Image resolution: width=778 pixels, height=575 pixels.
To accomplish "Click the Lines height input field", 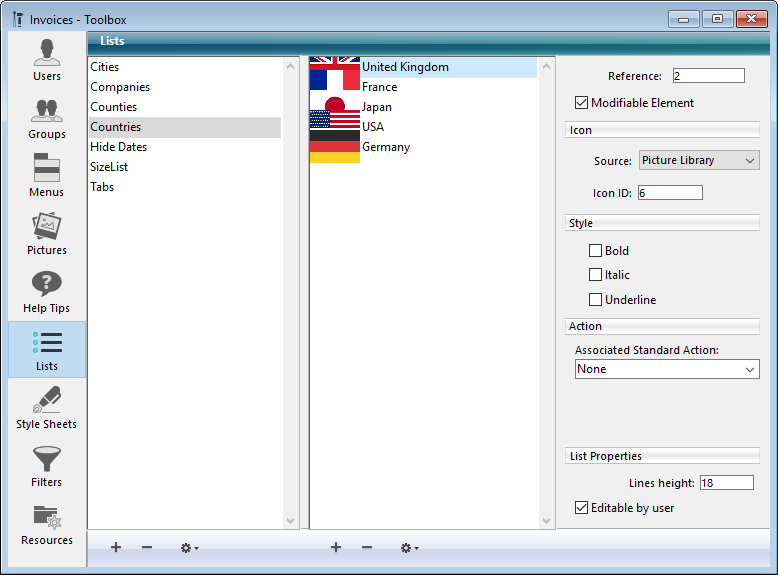I will (726, 483).
